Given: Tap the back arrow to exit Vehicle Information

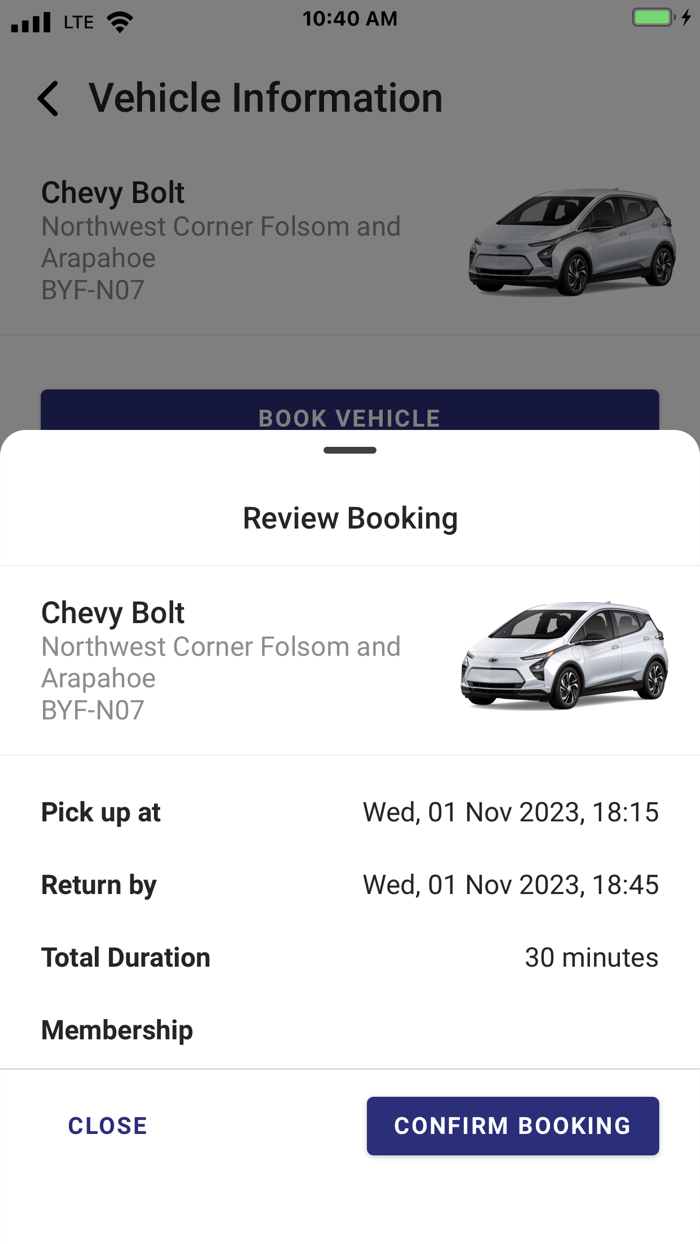Looking at the screenshot, I should coord(47,98).
